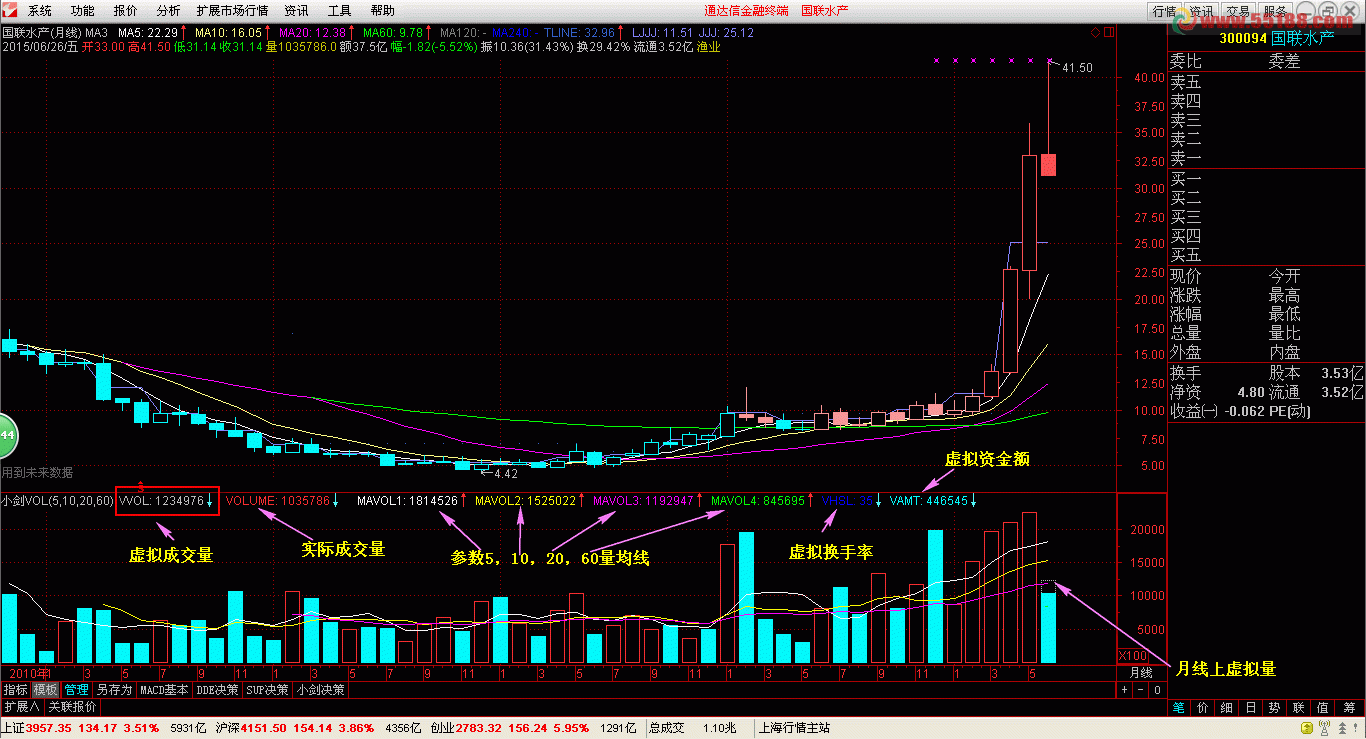Select the 价 tab in side panel
The height and width of the screenshot is (739, 1366).
pyautogui.click(x=1203, y=708)
